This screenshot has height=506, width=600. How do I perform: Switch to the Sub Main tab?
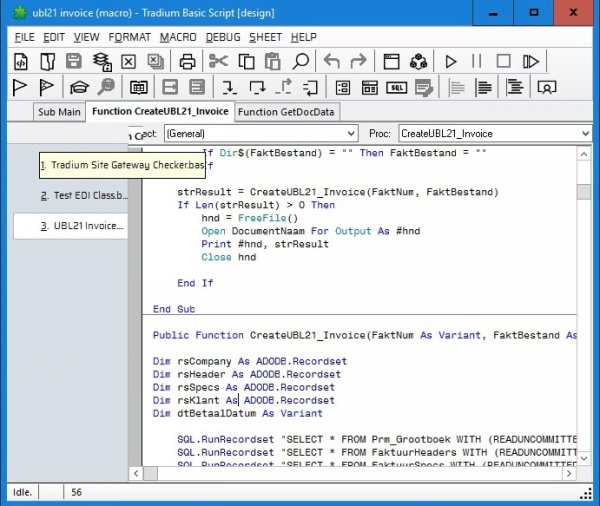pos(59,112)
